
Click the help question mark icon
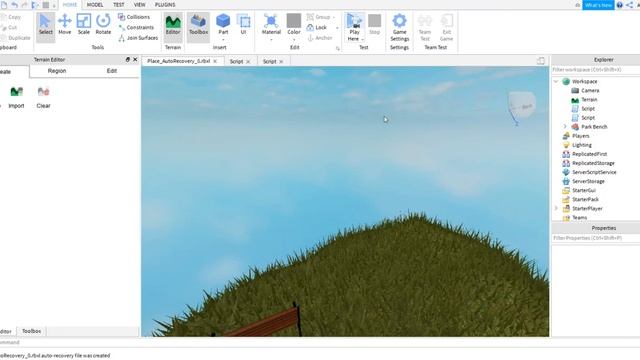click(620, 5)
